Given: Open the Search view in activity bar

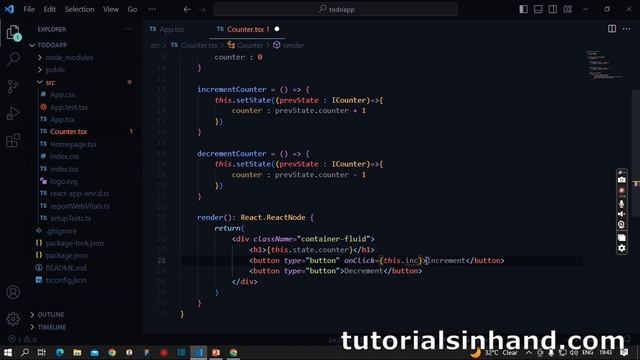Looking at the screenshot, I should pyautogui.click(x=13, y=59).
